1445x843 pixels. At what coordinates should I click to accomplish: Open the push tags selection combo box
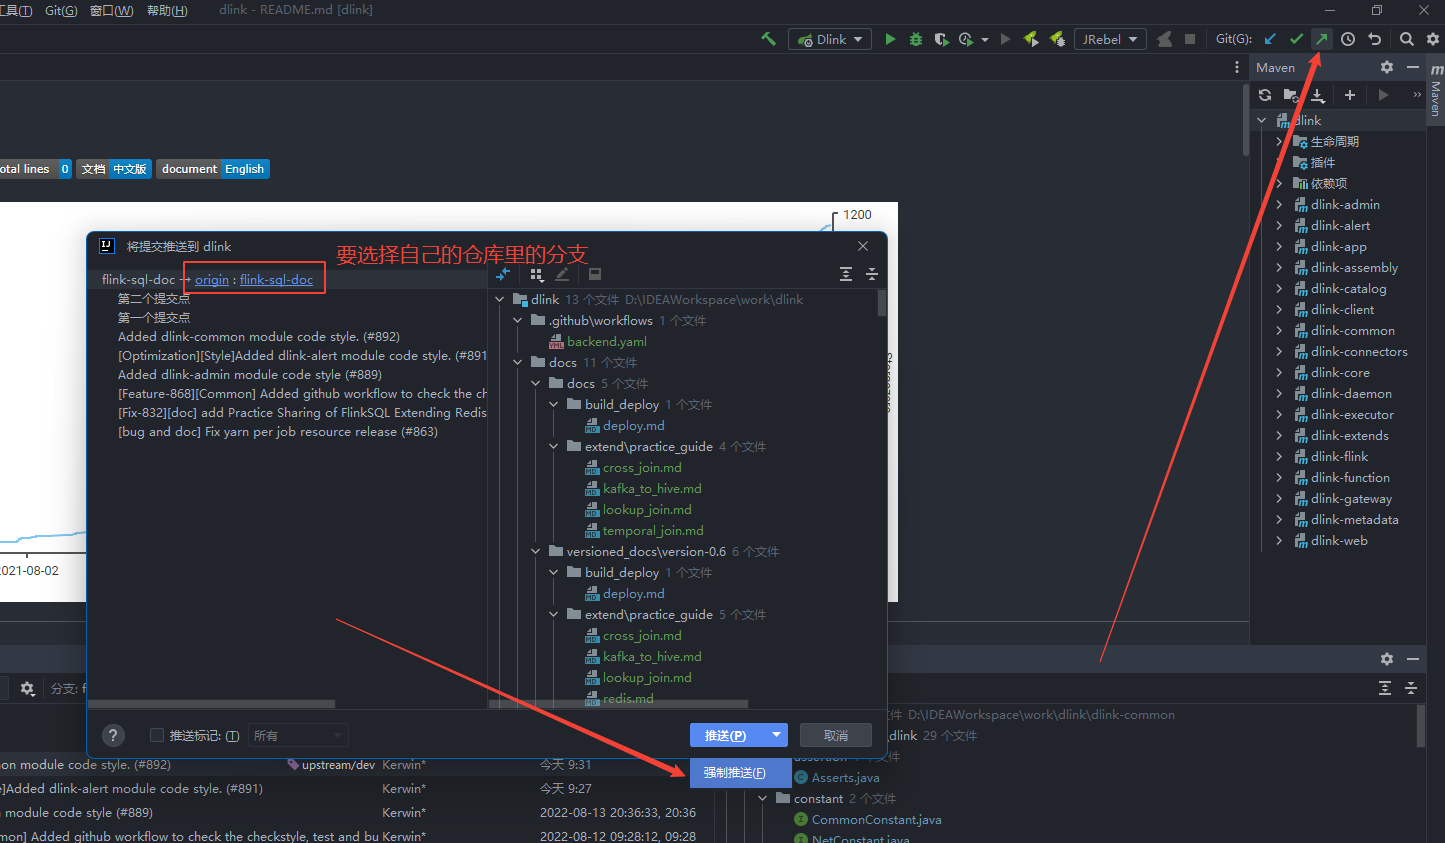pos(298,735)
